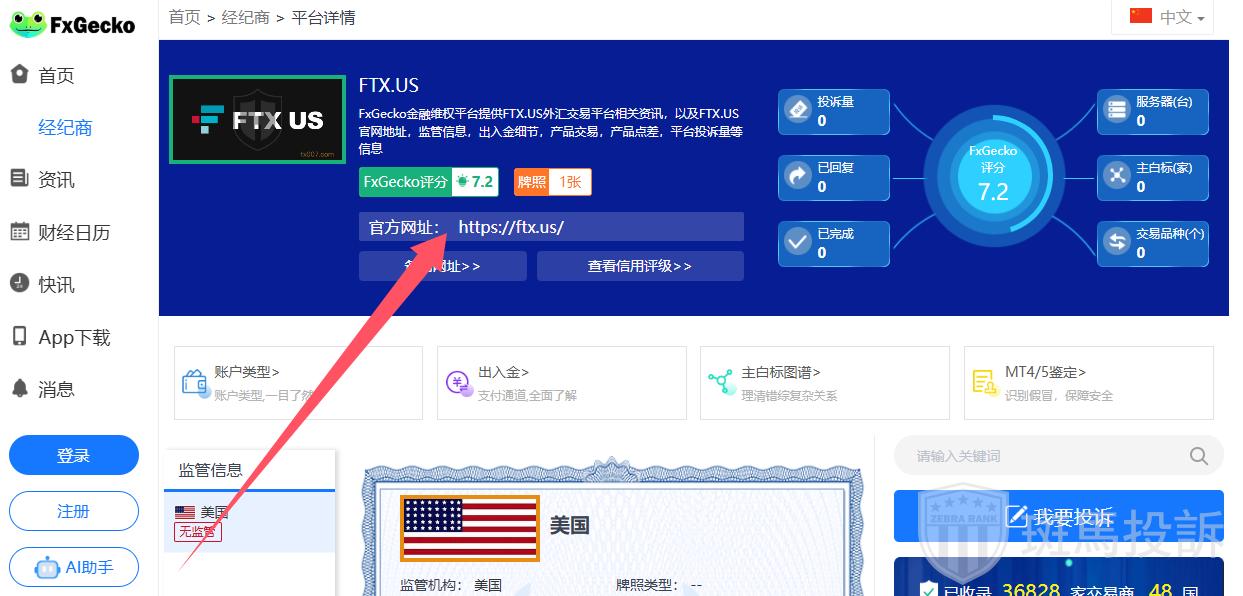Click the search magnifier icon
The image size is (1243, 596).
[1198, 456]
